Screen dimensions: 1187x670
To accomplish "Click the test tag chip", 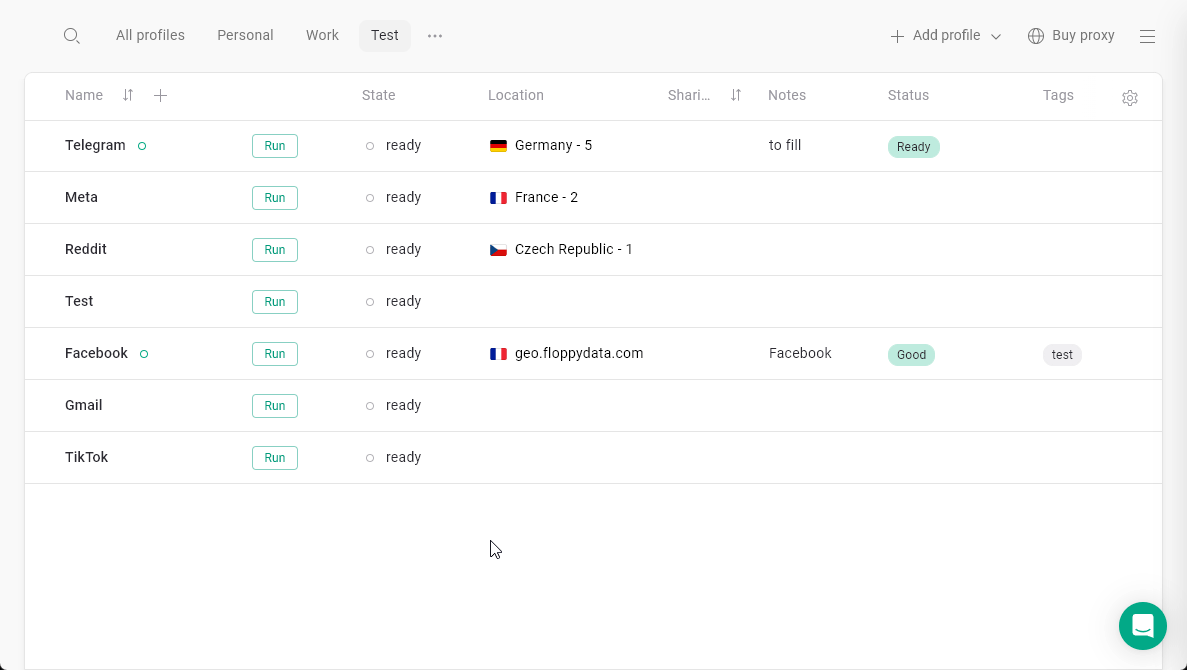I will [x=1062, y=354].
